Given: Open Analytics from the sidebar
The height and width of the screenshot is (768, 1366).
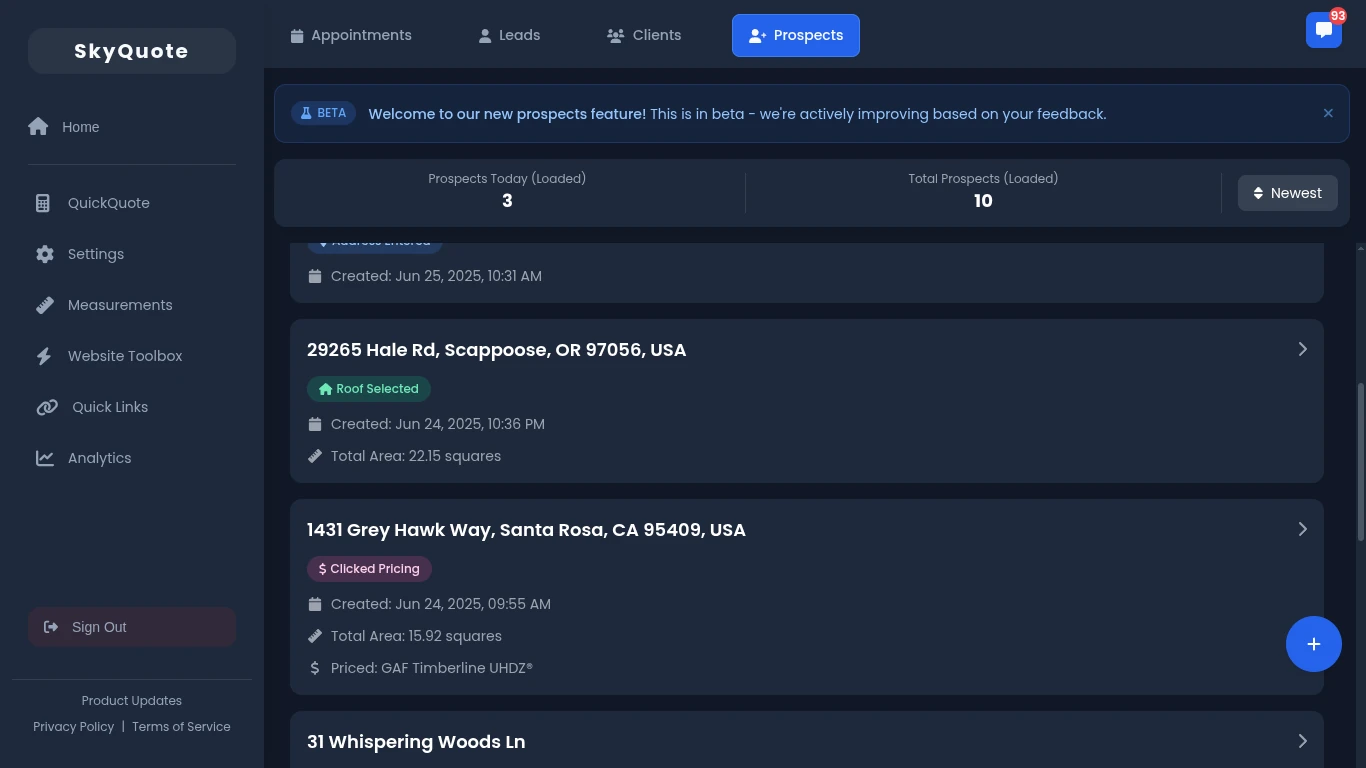Looking at the screenshot, I should (x=132, y=458).
